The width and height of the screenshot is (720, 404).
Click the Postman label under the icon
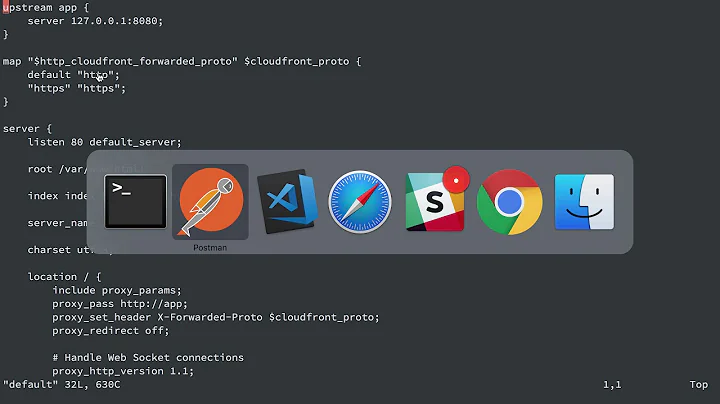pos(210,246)
